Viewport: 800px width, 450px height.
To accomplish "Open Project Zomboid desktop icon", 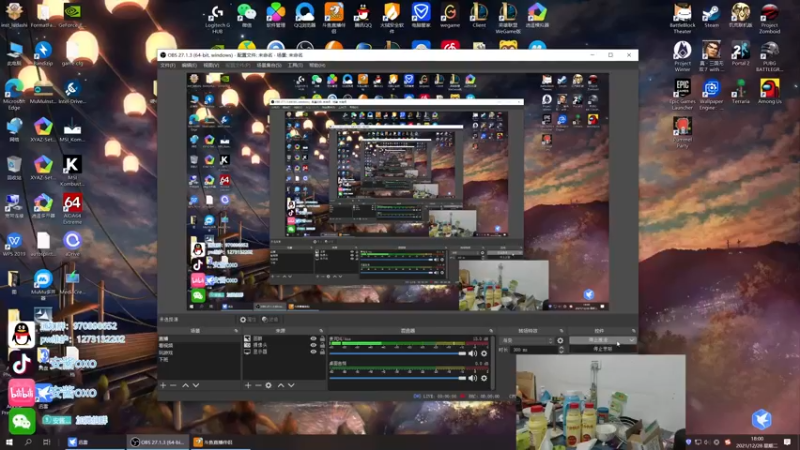I will (769, 18).
